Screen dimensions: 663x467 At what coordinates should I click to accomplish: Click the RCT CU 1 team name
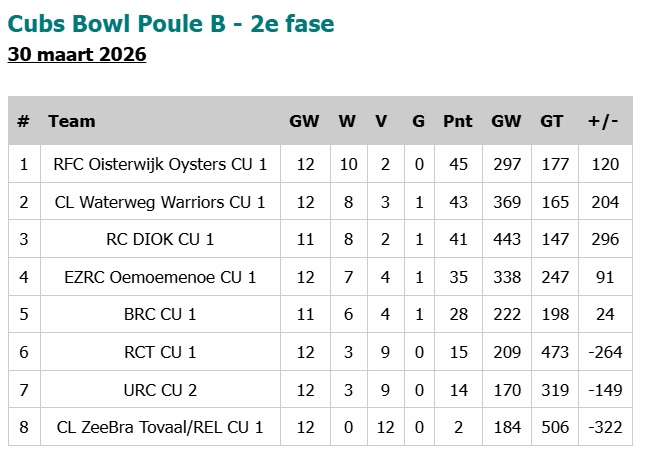160,352
